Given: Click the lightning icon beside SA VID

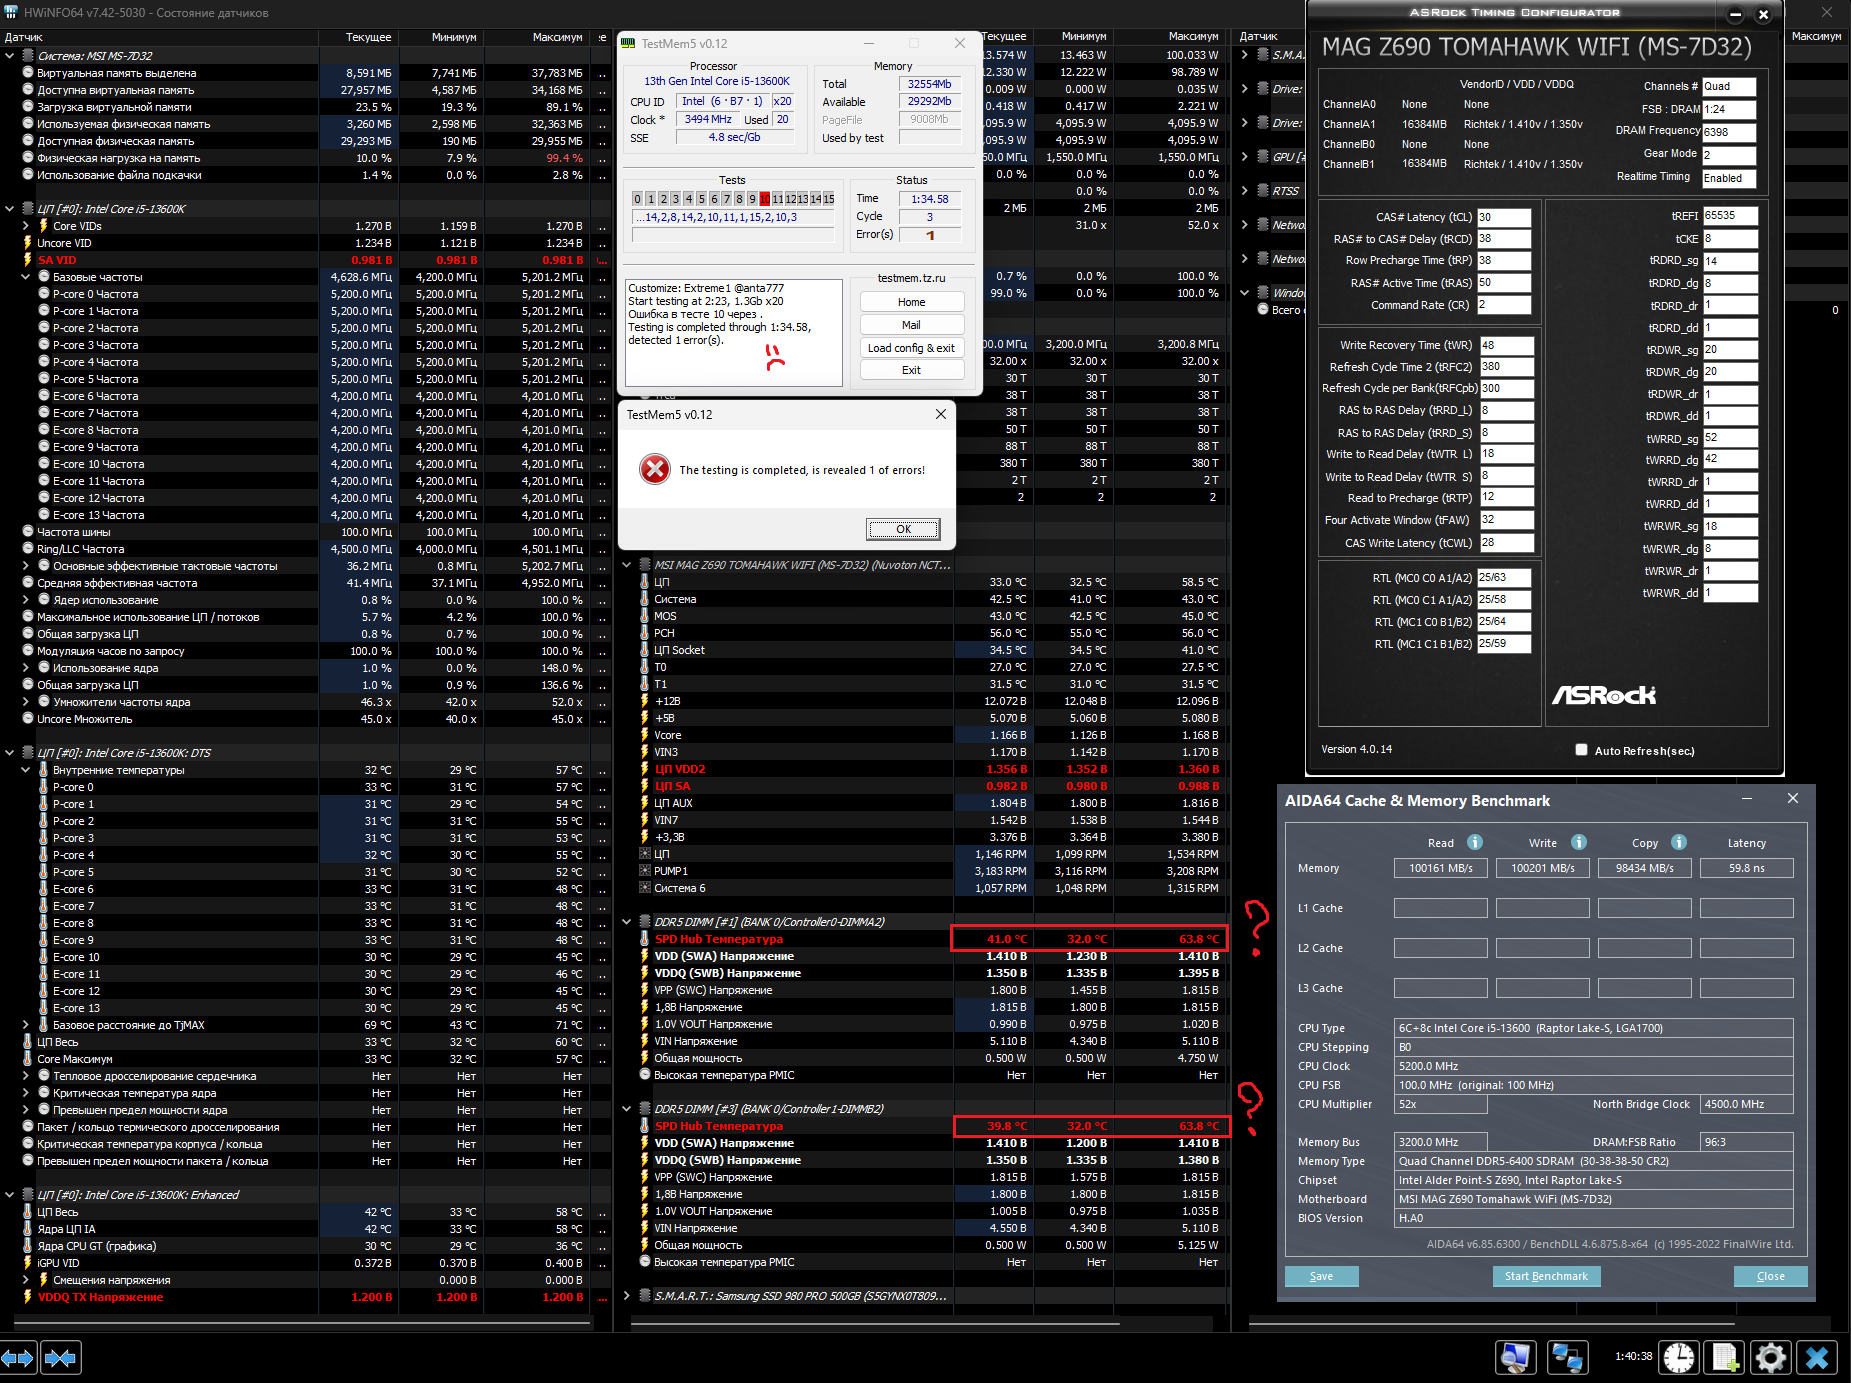Looking at the screenshot, I should tap(27, 260).
